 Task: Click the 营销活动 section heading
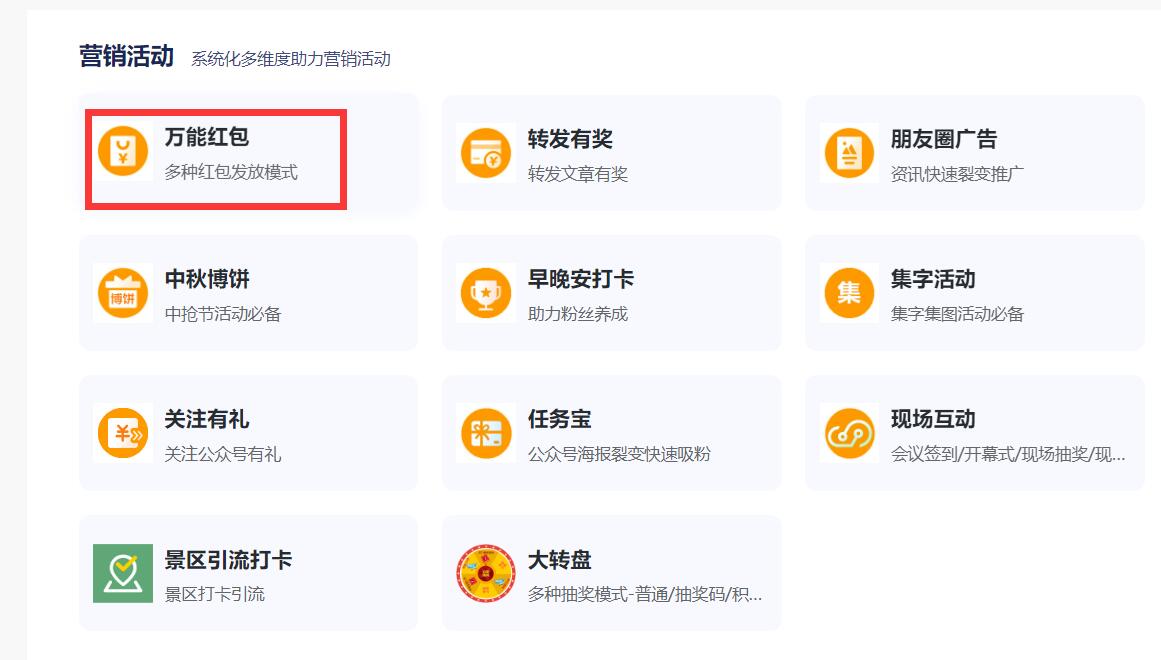coord(127,56)
